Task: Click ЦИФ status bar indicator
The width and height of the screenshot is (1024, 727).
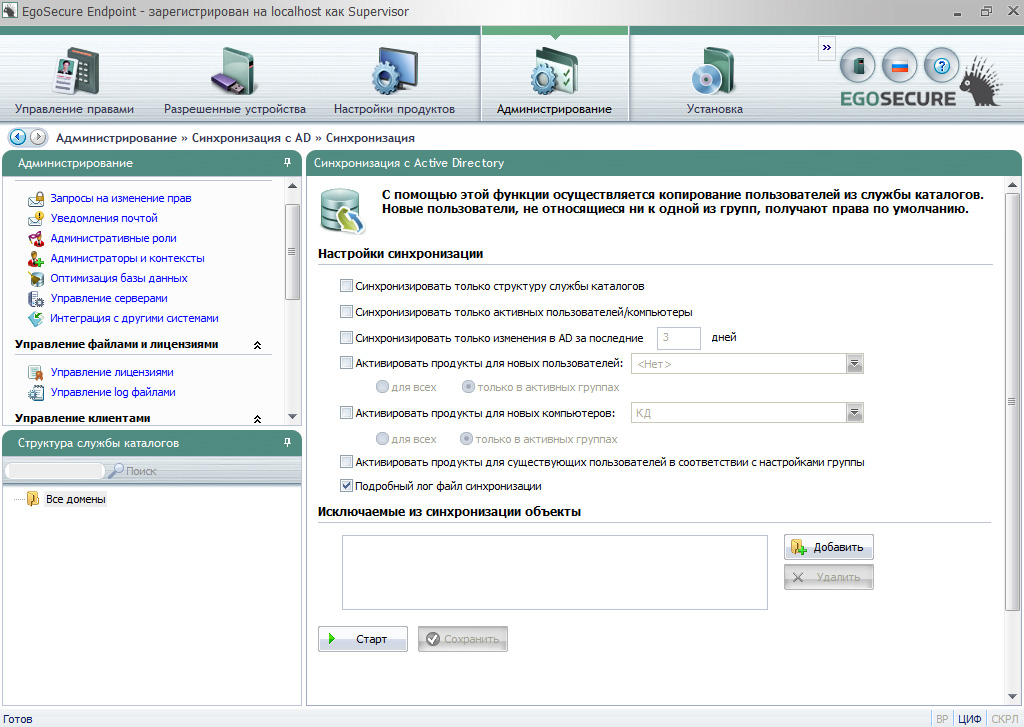Action: [x=970, y=719]
